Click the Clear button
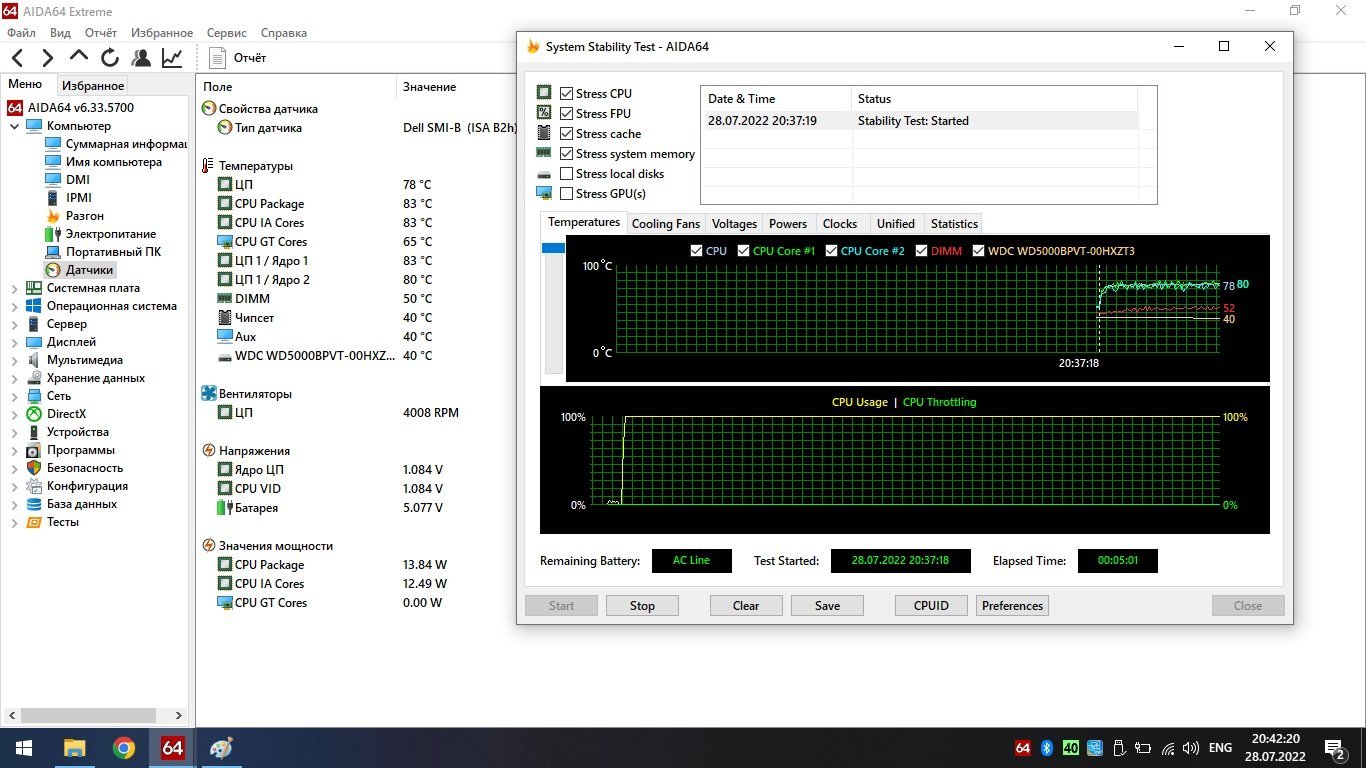This screenshot has width=1366, height=768. pos(746,605)
